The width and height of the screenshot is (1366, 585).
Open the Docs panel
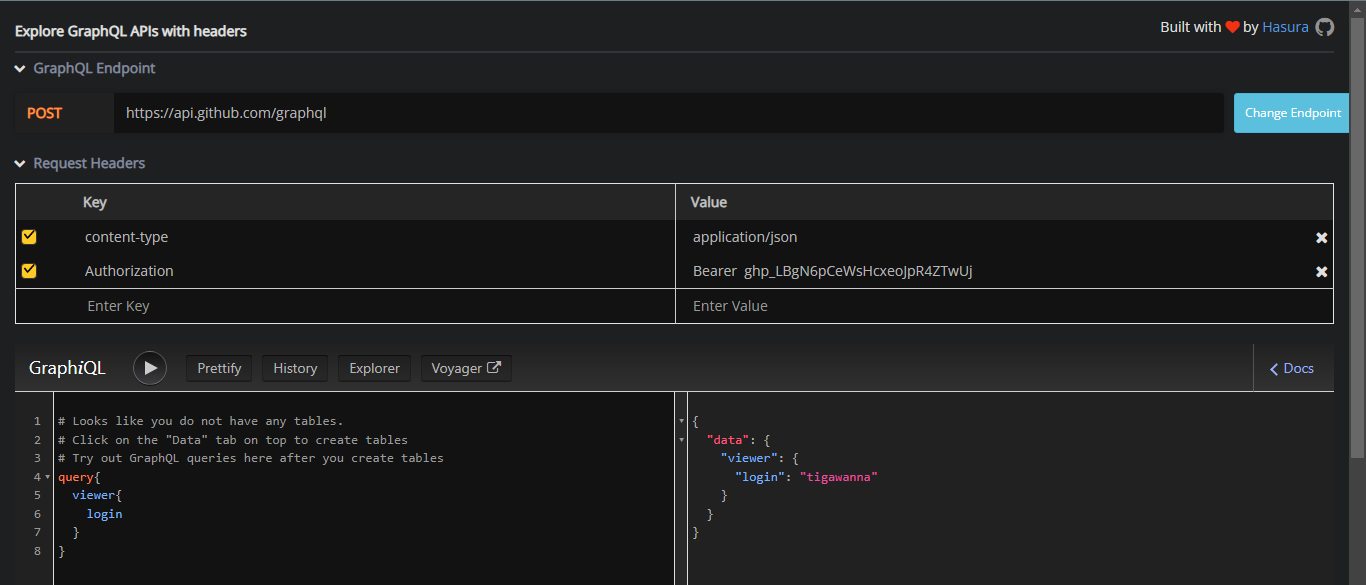tap(1292, 368)
